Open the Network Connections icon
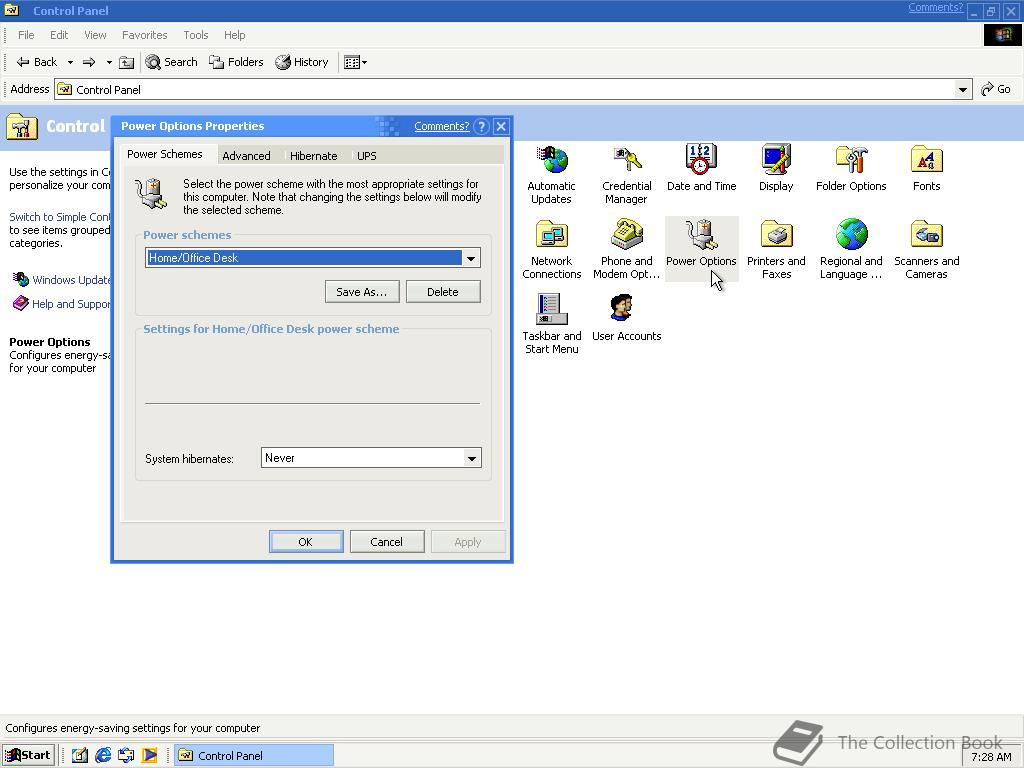This screenshot has width=1024, height=768. point(551,249)
